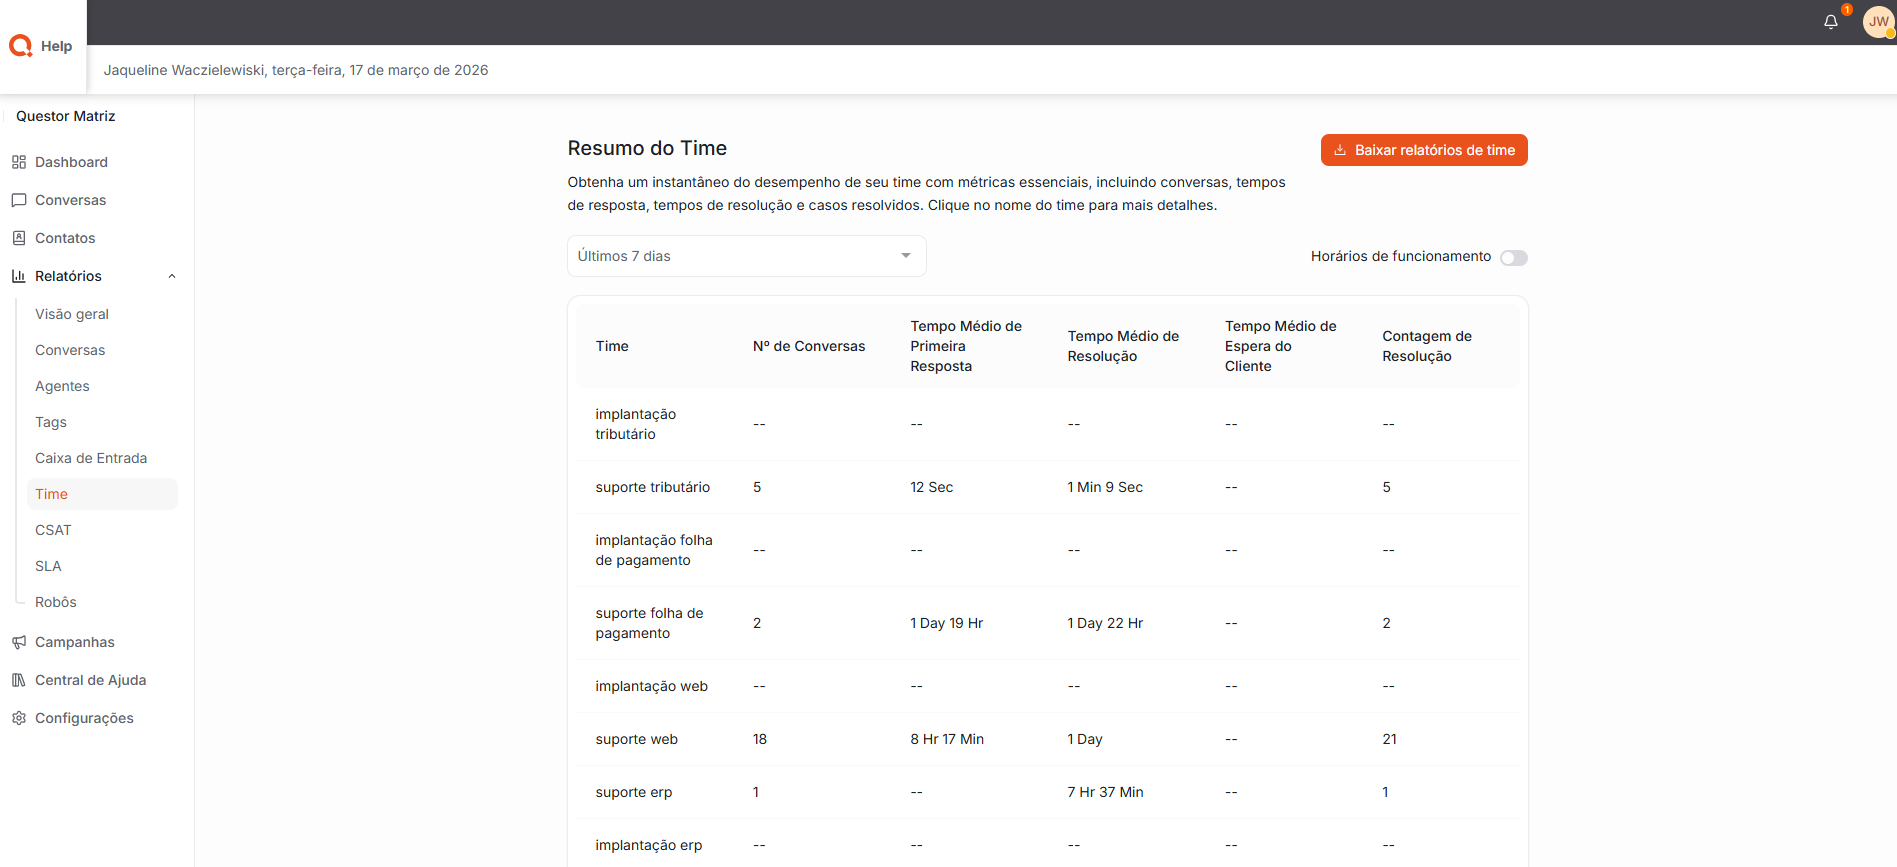The image size is (1897, 867).
Task: Click the Configurações gear icon
Action: click(x=19, y=718)
